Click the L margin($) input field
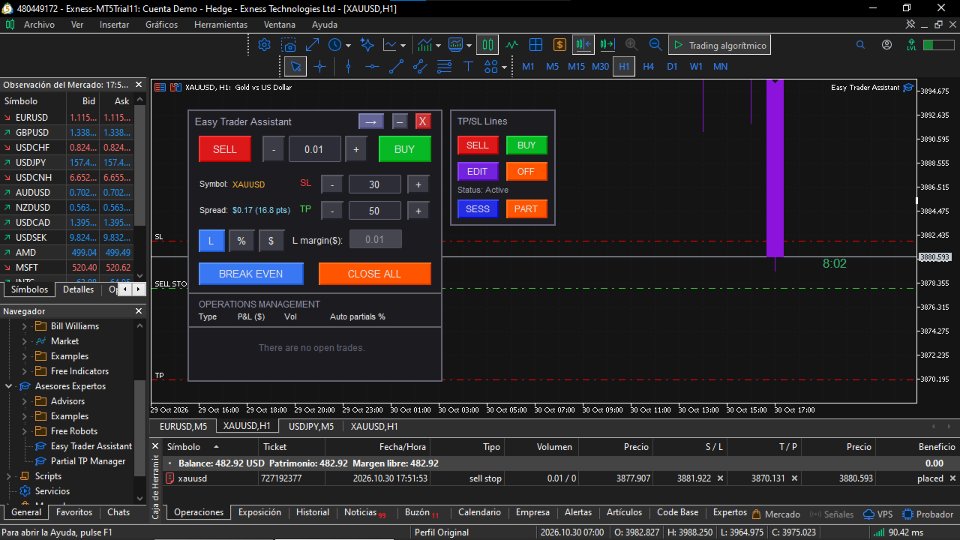The width and height of the screenshot is (960, 540). (375, 239)
